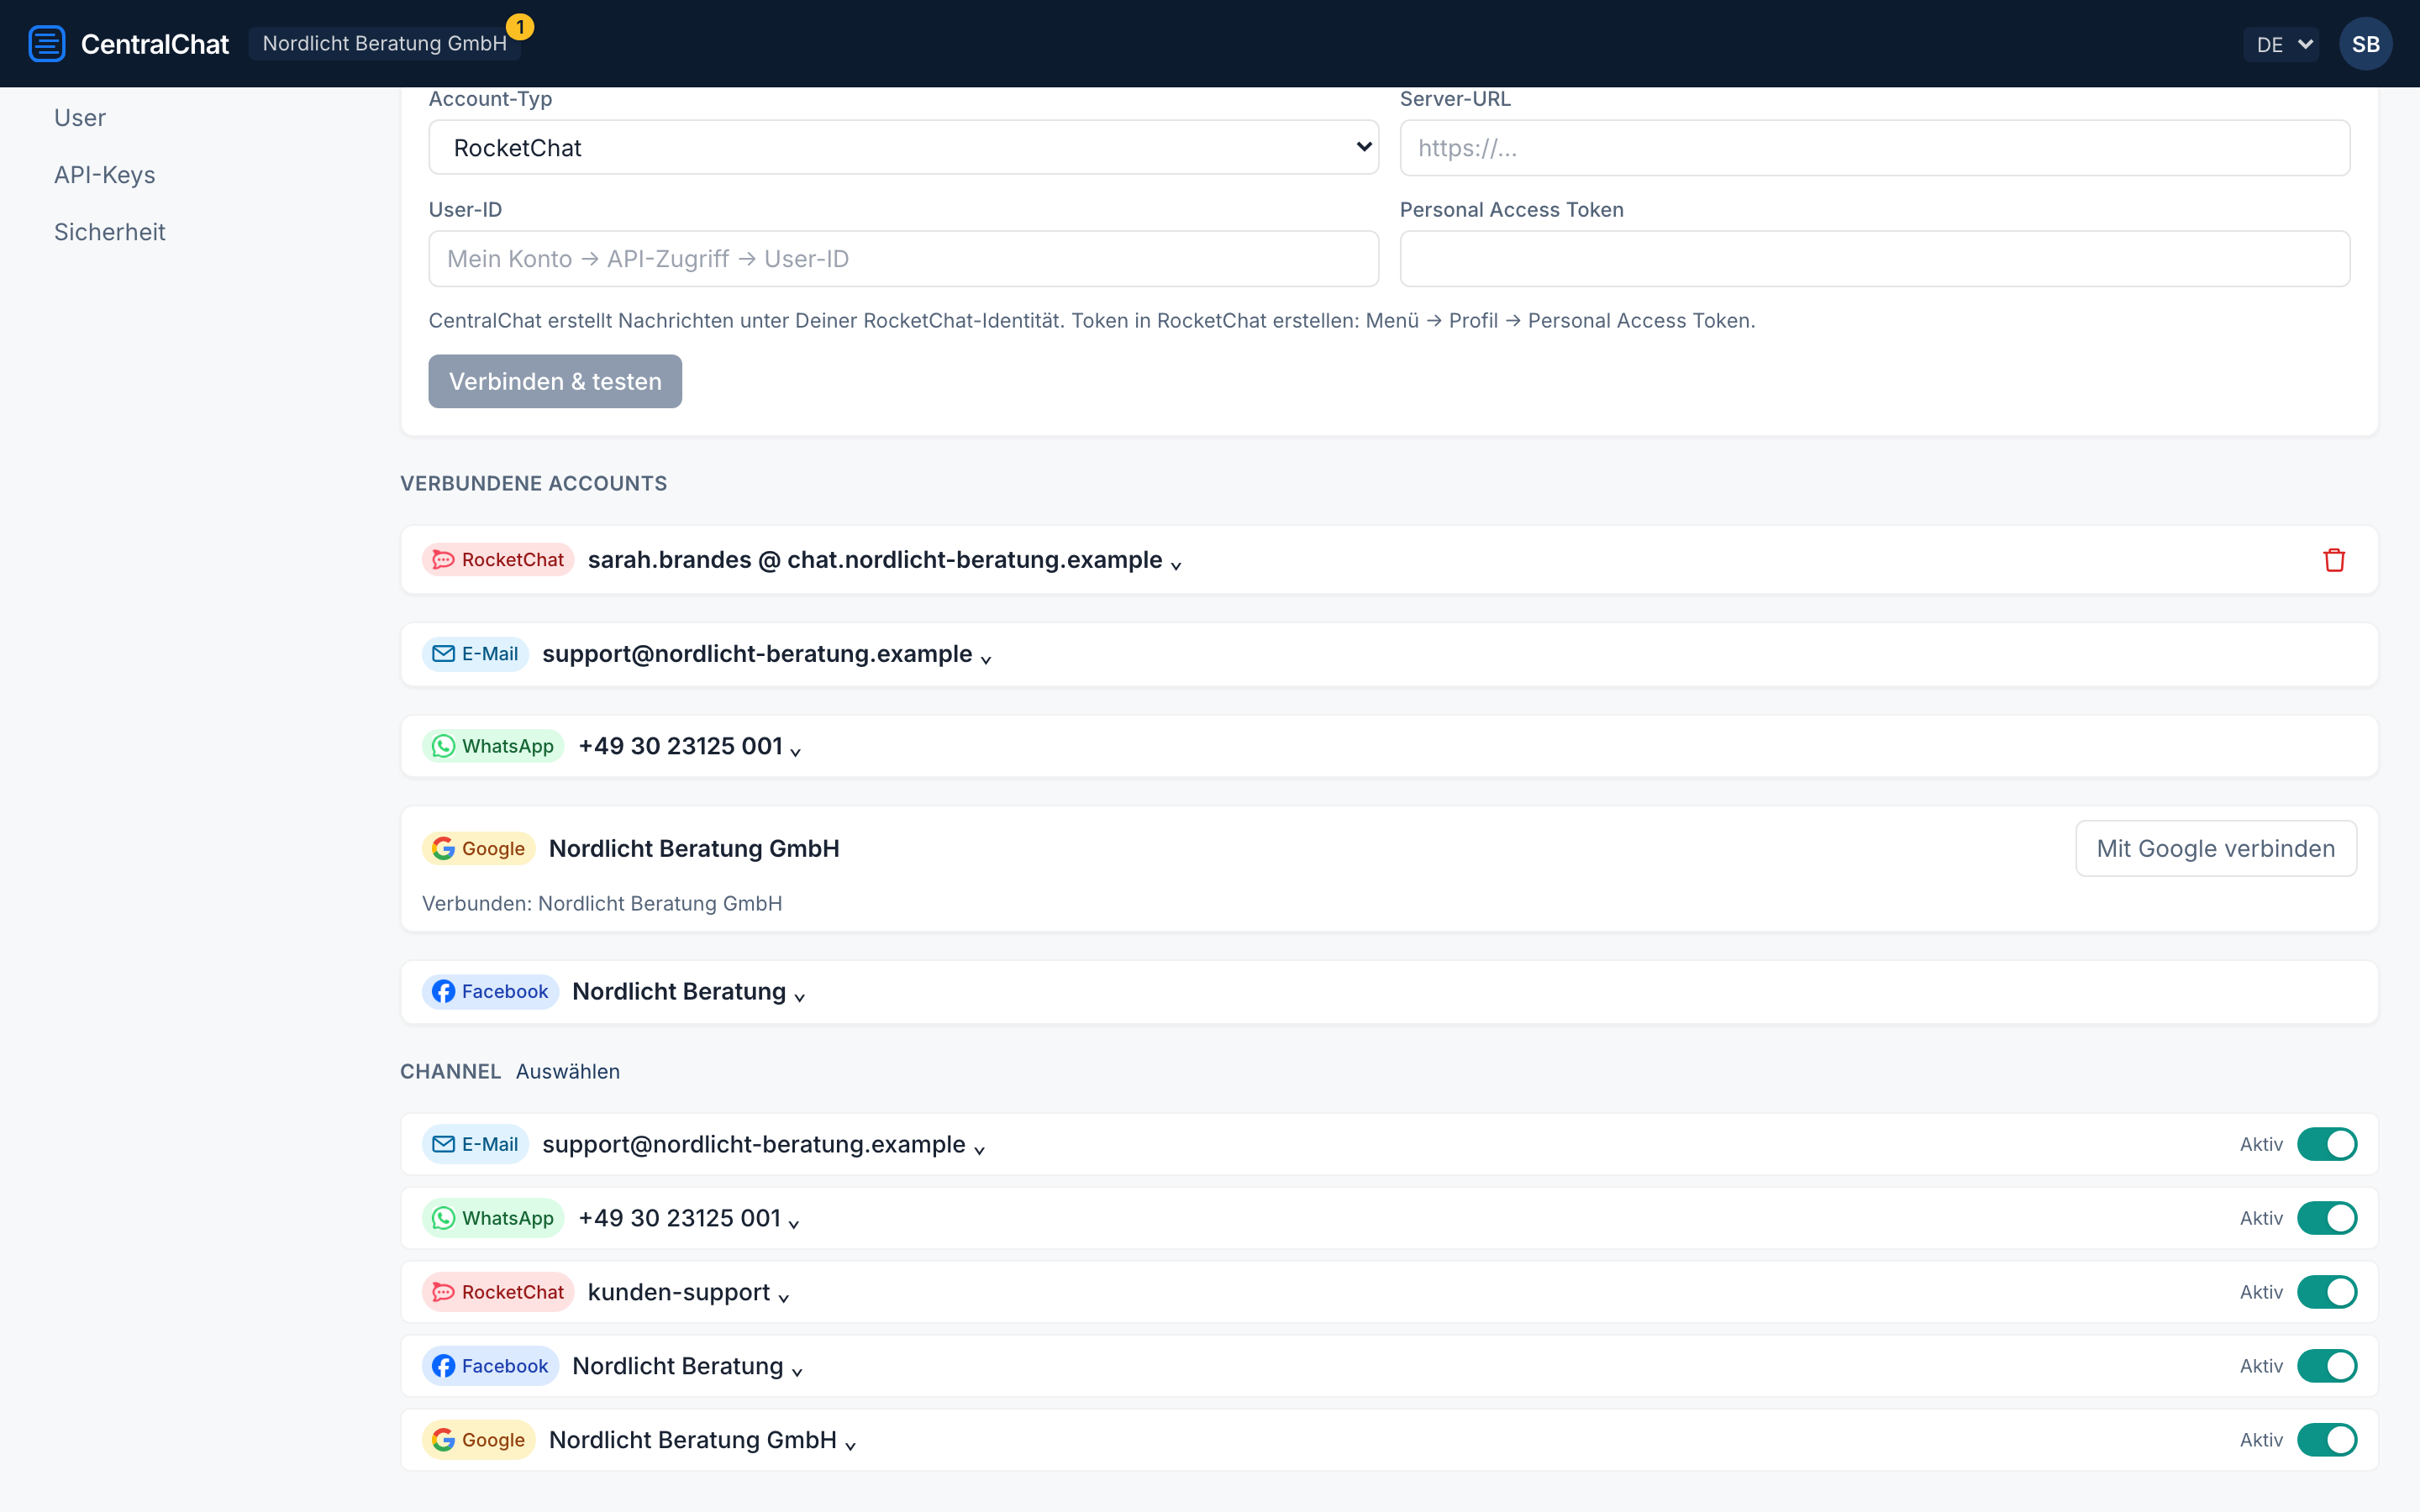The image size is (2420, 1512).
Task: Click the Google badge in connected accounts
Action: 478,849
